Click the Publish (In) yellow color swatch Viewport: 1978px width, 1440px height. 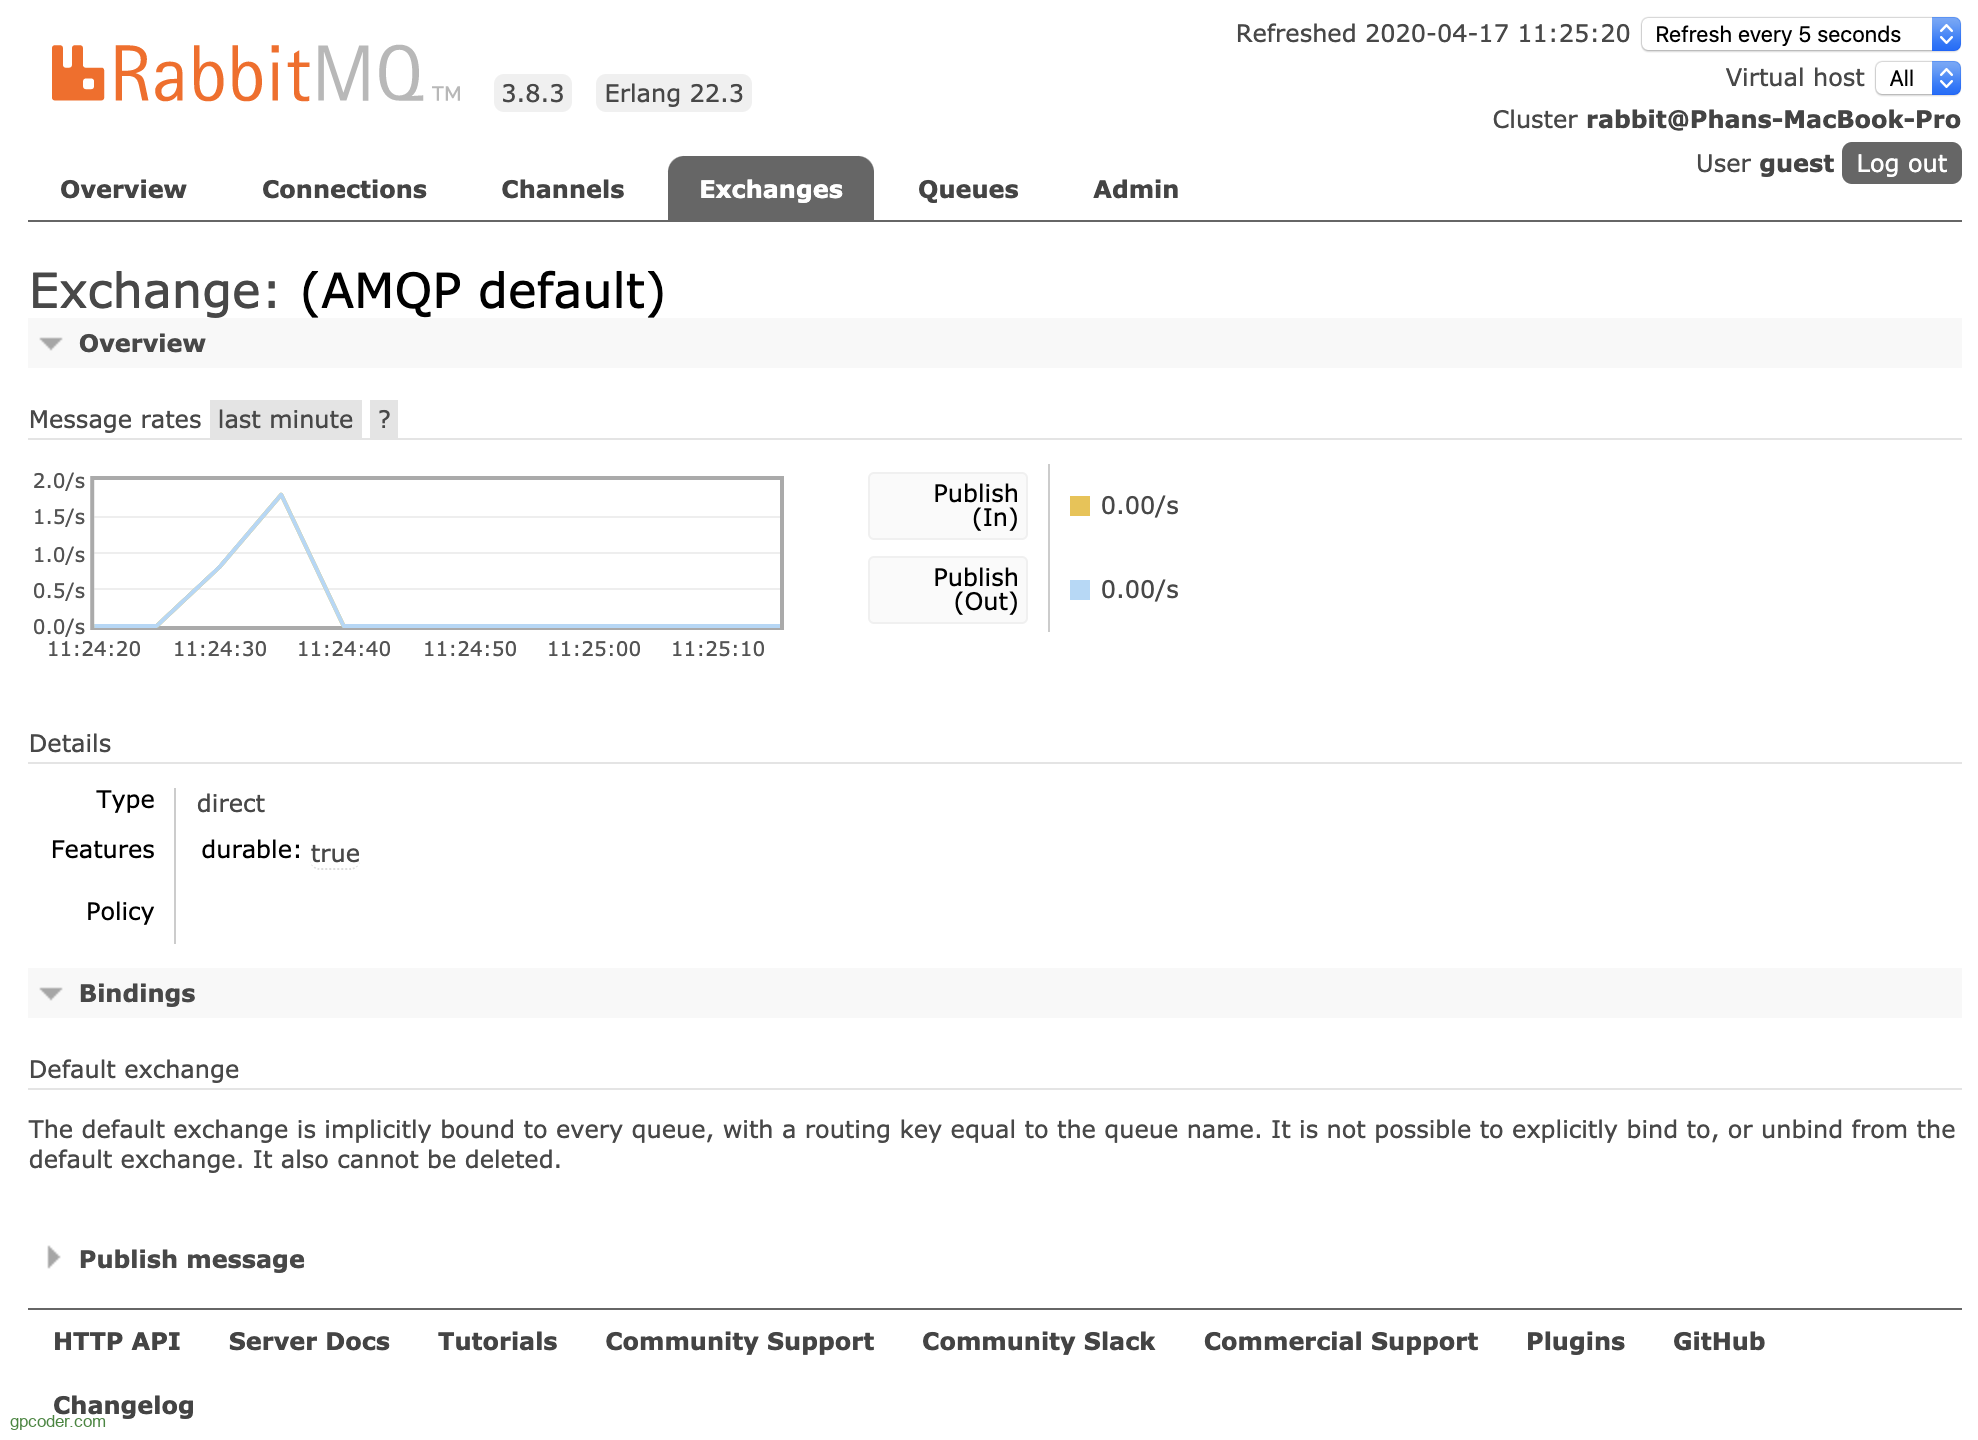(1080, 506)
